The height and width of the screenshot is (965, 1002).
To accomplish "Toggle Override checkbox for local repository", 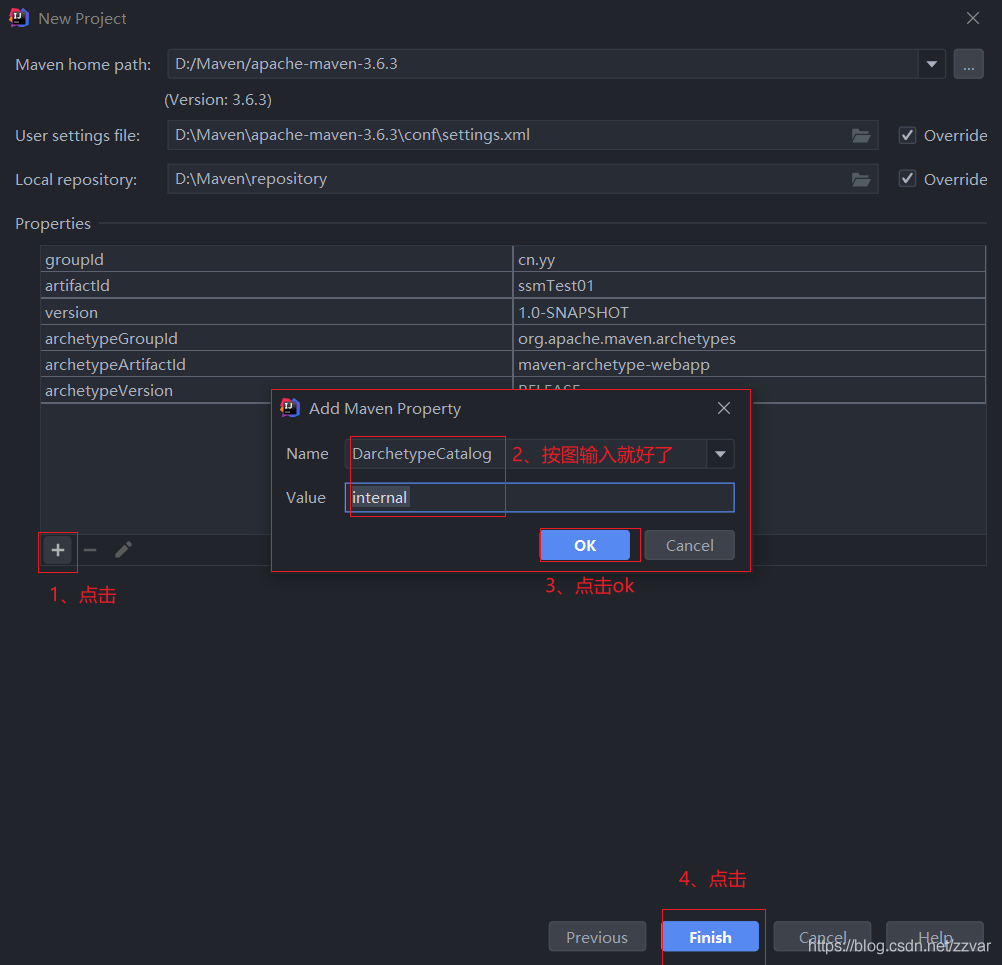I will point(907,179).
